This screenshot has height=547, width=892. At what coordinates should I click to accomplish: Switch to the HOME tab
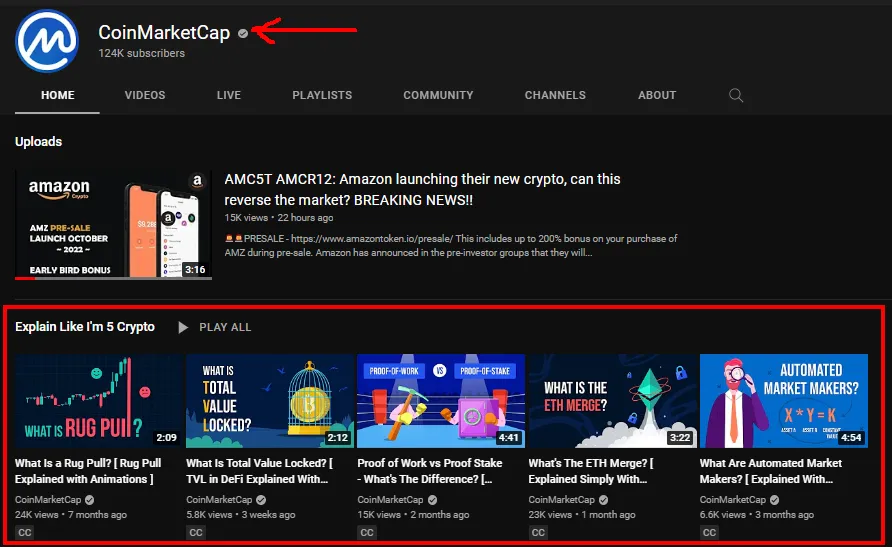pos(57,96)
